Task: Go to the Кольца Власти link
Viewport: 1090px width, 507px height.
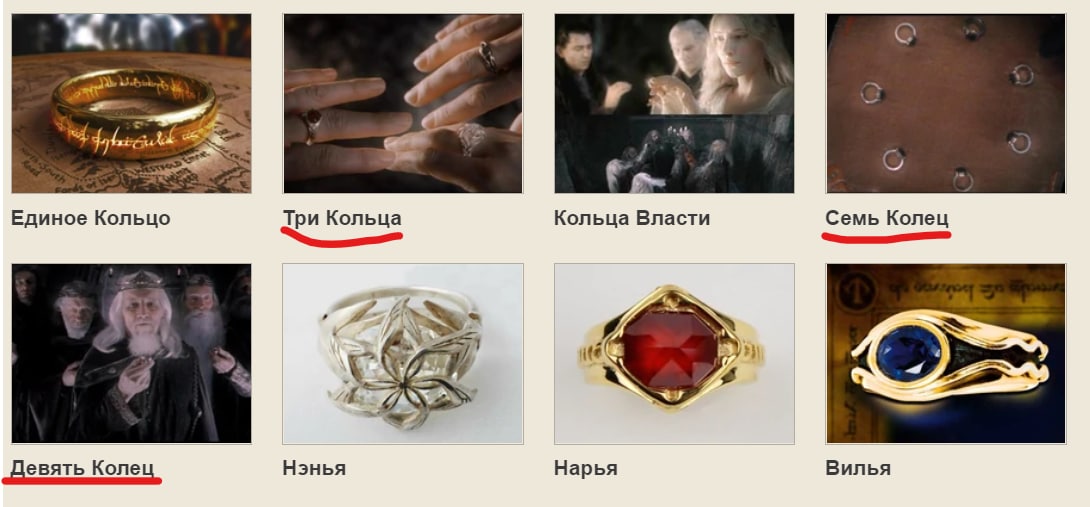Action: tap(632, 218)
